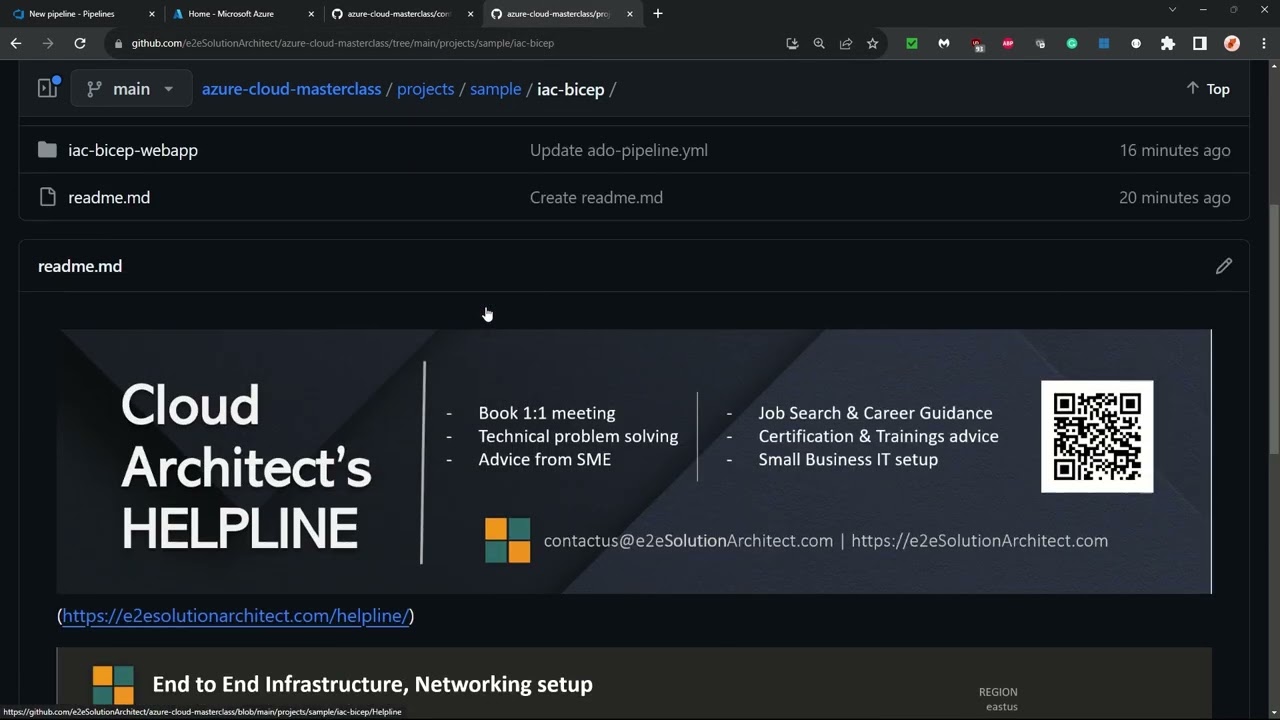Jump to Top of the page
The width and height of the screenshot is (1280, 720).
(x=1208, y=89)
